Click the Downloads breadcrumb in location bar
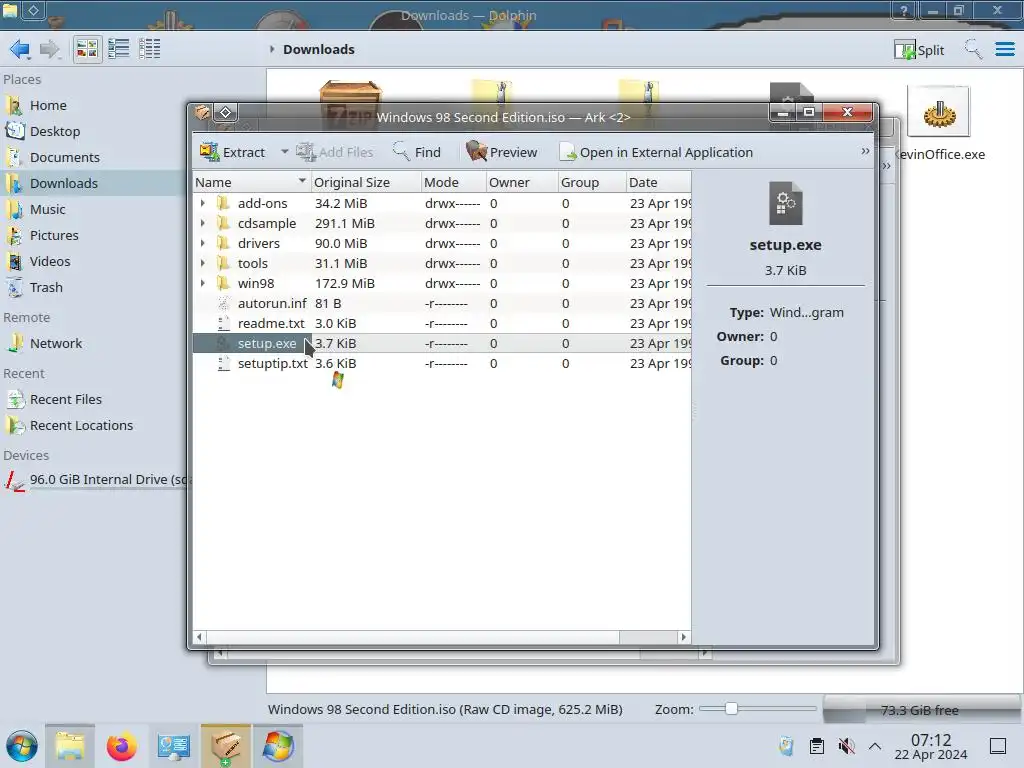The width and height of the screenshot is (1024, 768). point(319,50)
